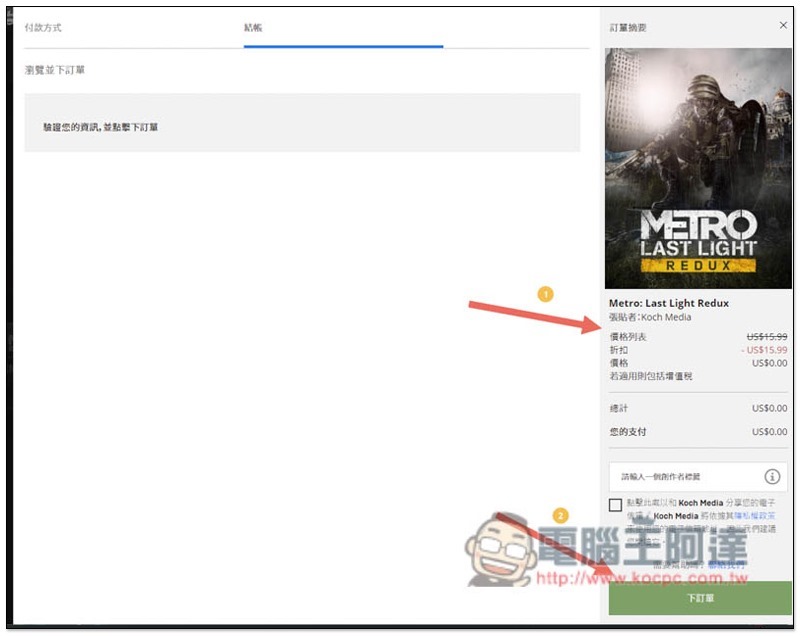This screenshot has width=800, height=636.
Task: Click the 聯絡我們 help link
Action: (726, 564)
